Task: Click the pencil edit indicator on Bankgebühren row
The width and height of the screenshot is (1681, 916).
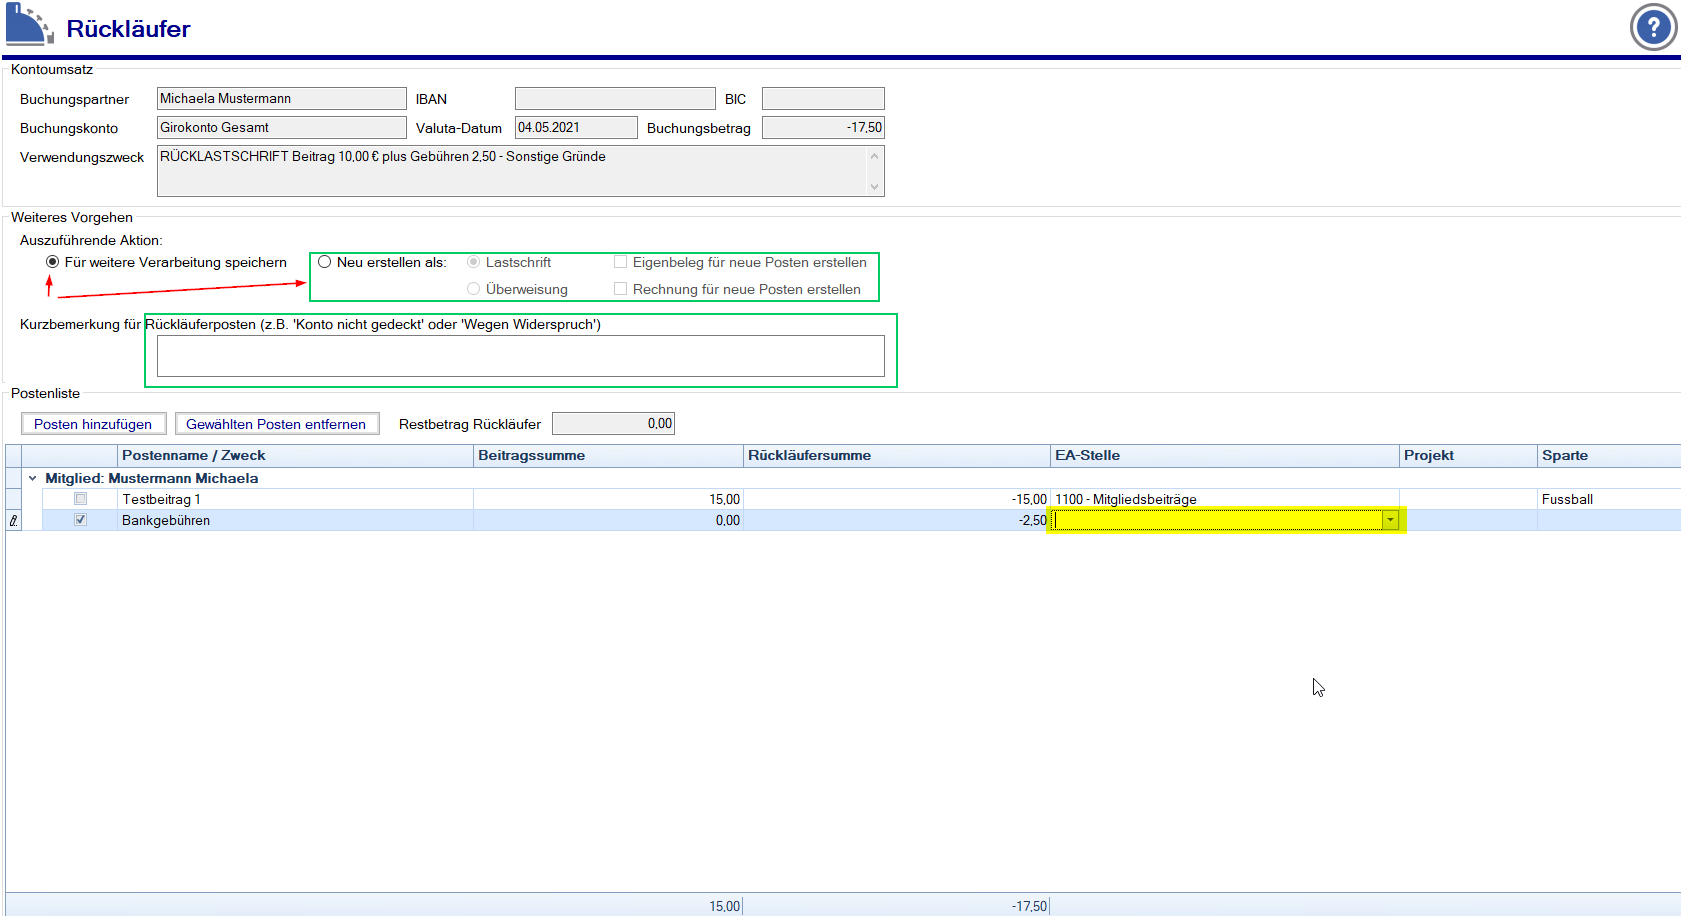Action: (13, 520)
